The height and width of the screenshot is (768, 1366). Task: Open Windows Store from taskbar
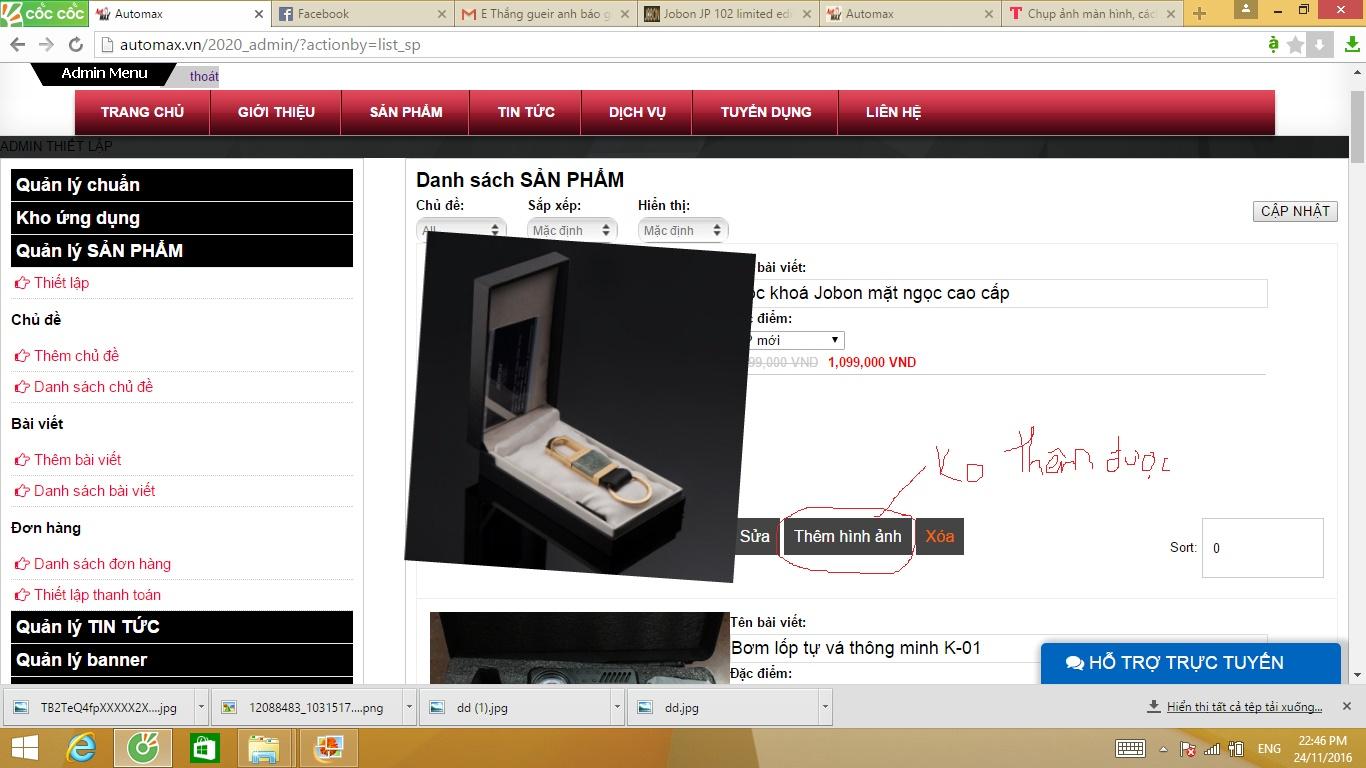point(204,748)
